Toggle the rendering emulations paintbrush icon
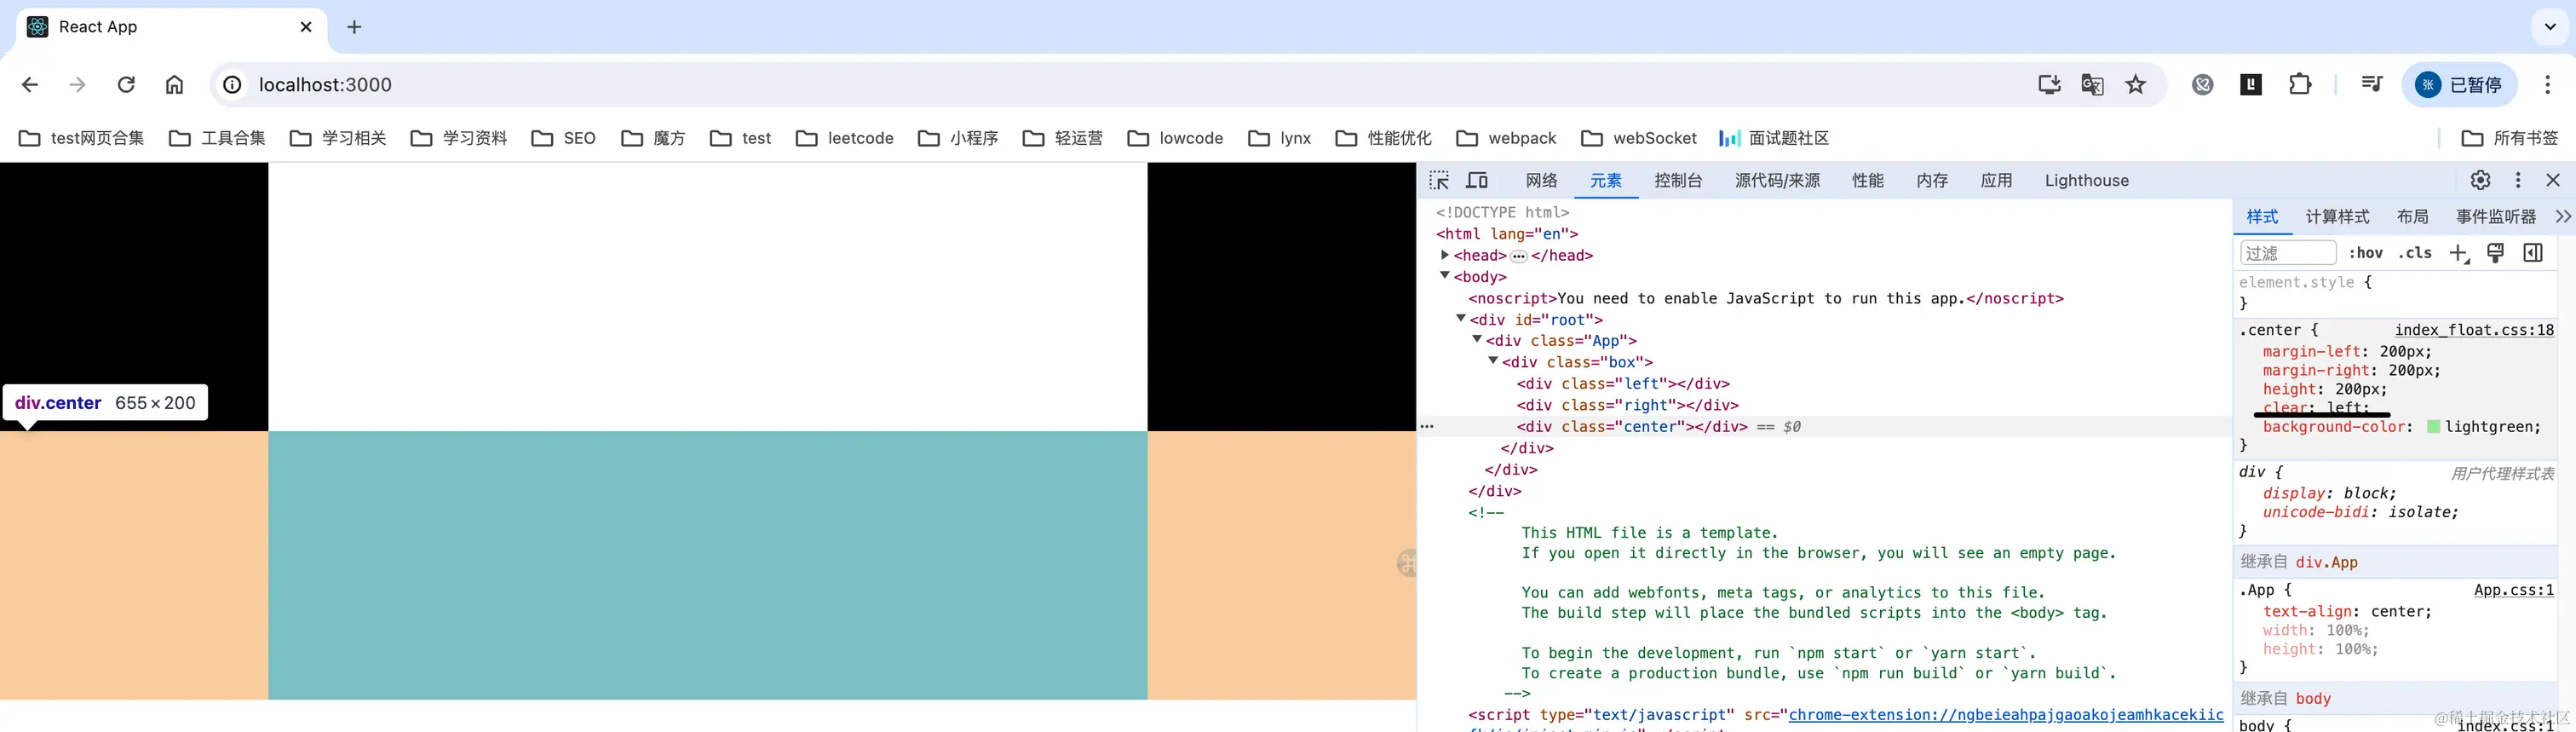 pos(2496,253)
